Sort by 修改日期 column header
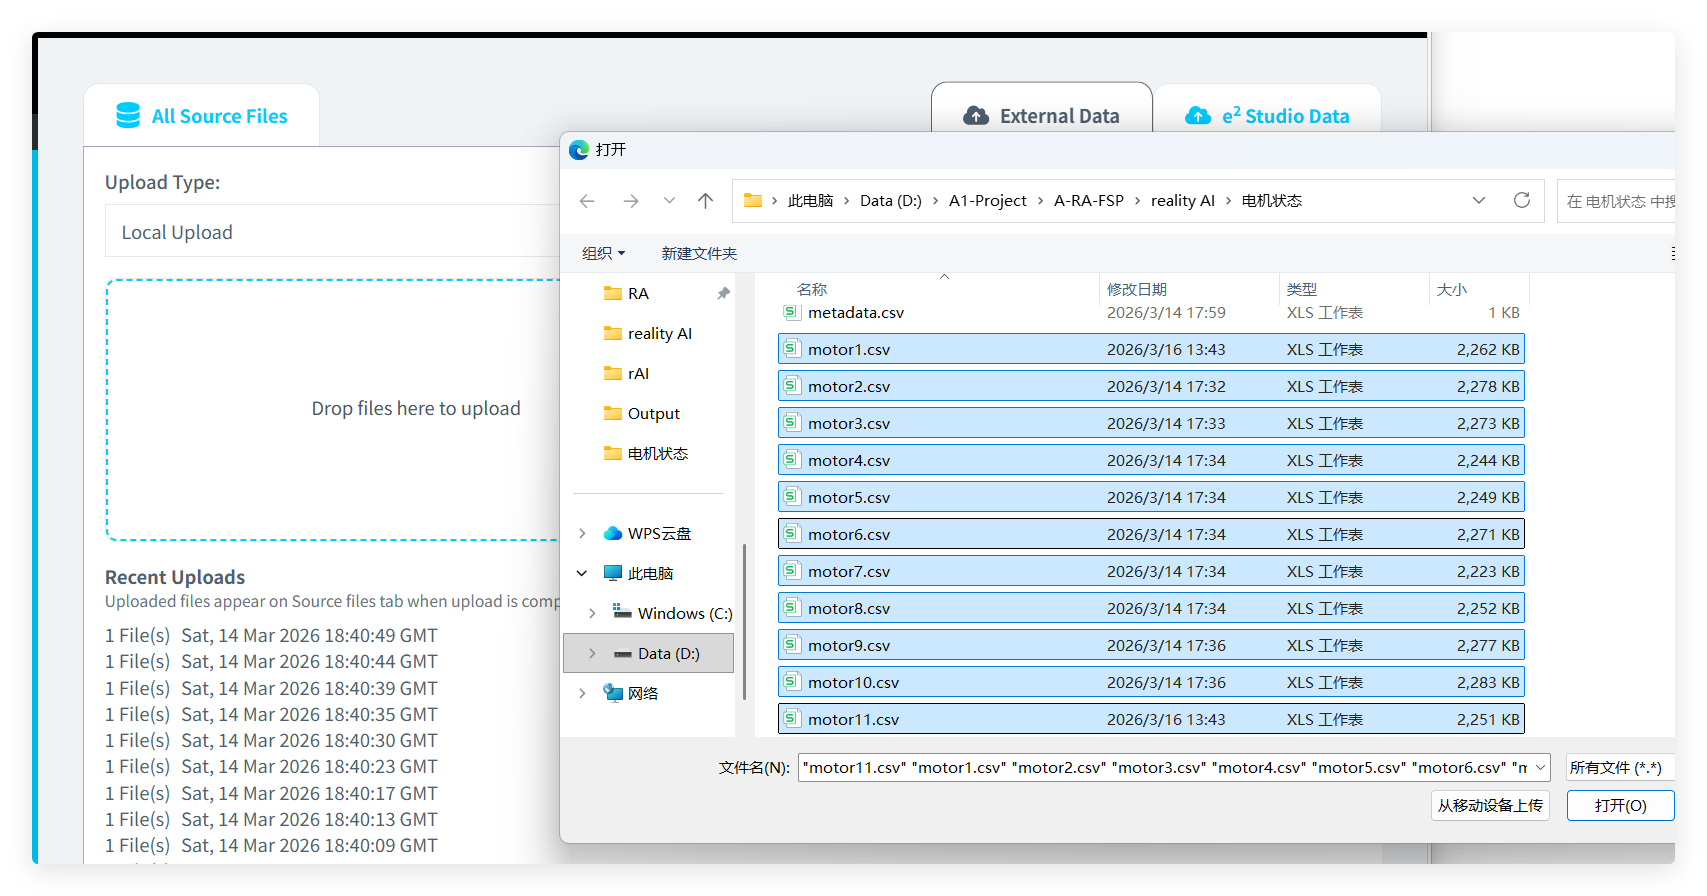The width and height of the screenshot is (1707, 896). [1137, 290]
